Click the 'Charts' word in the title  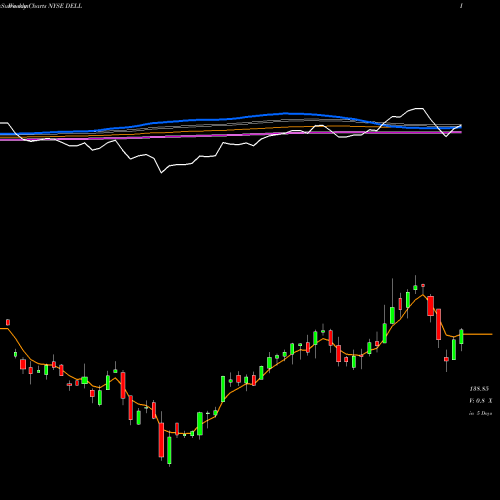click(37, 6)
